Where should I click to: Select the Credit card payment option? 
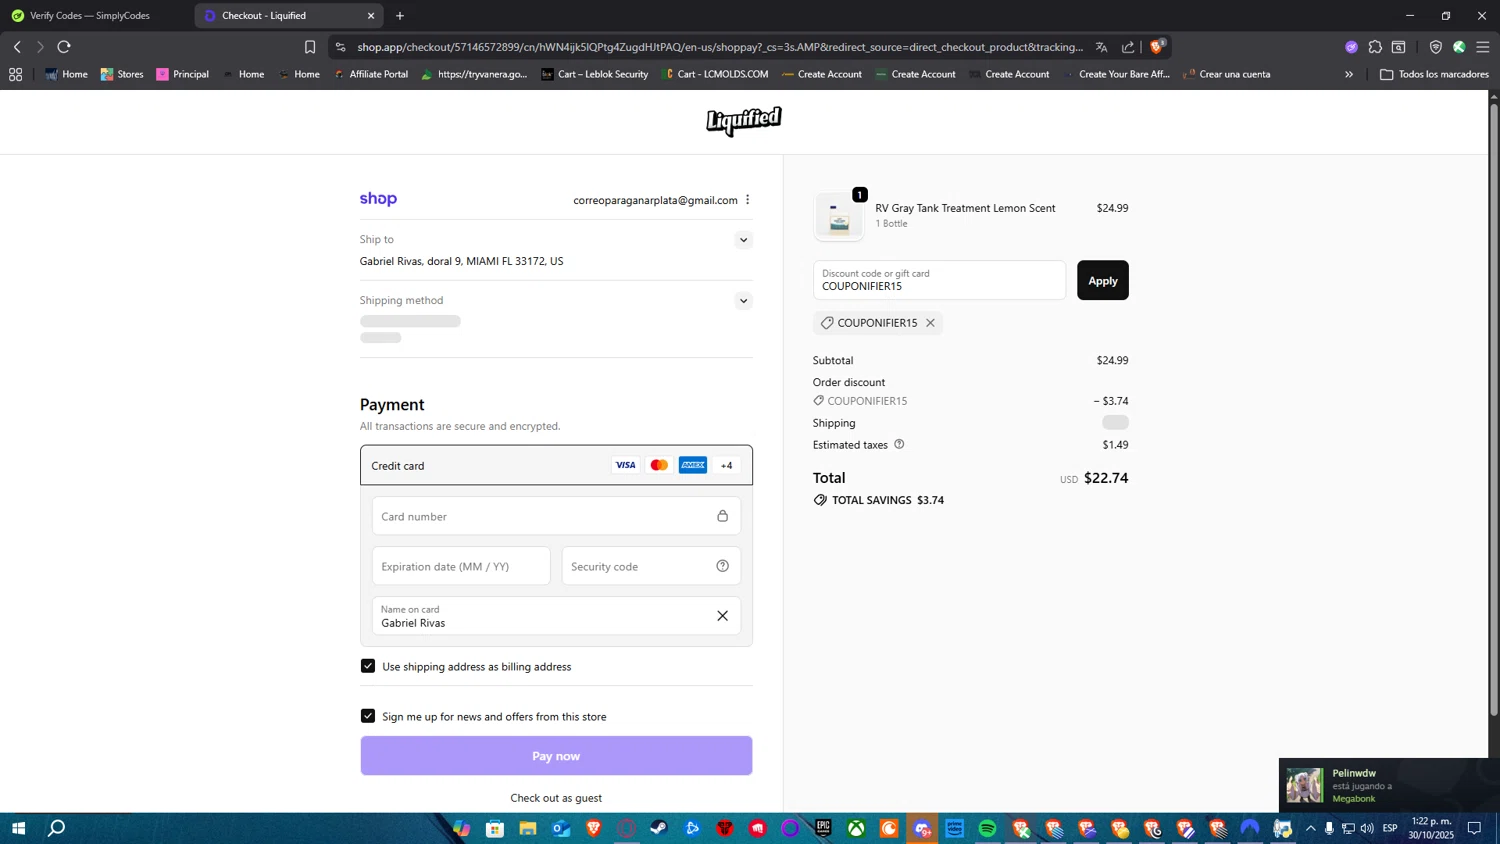(x=556, y=465)
